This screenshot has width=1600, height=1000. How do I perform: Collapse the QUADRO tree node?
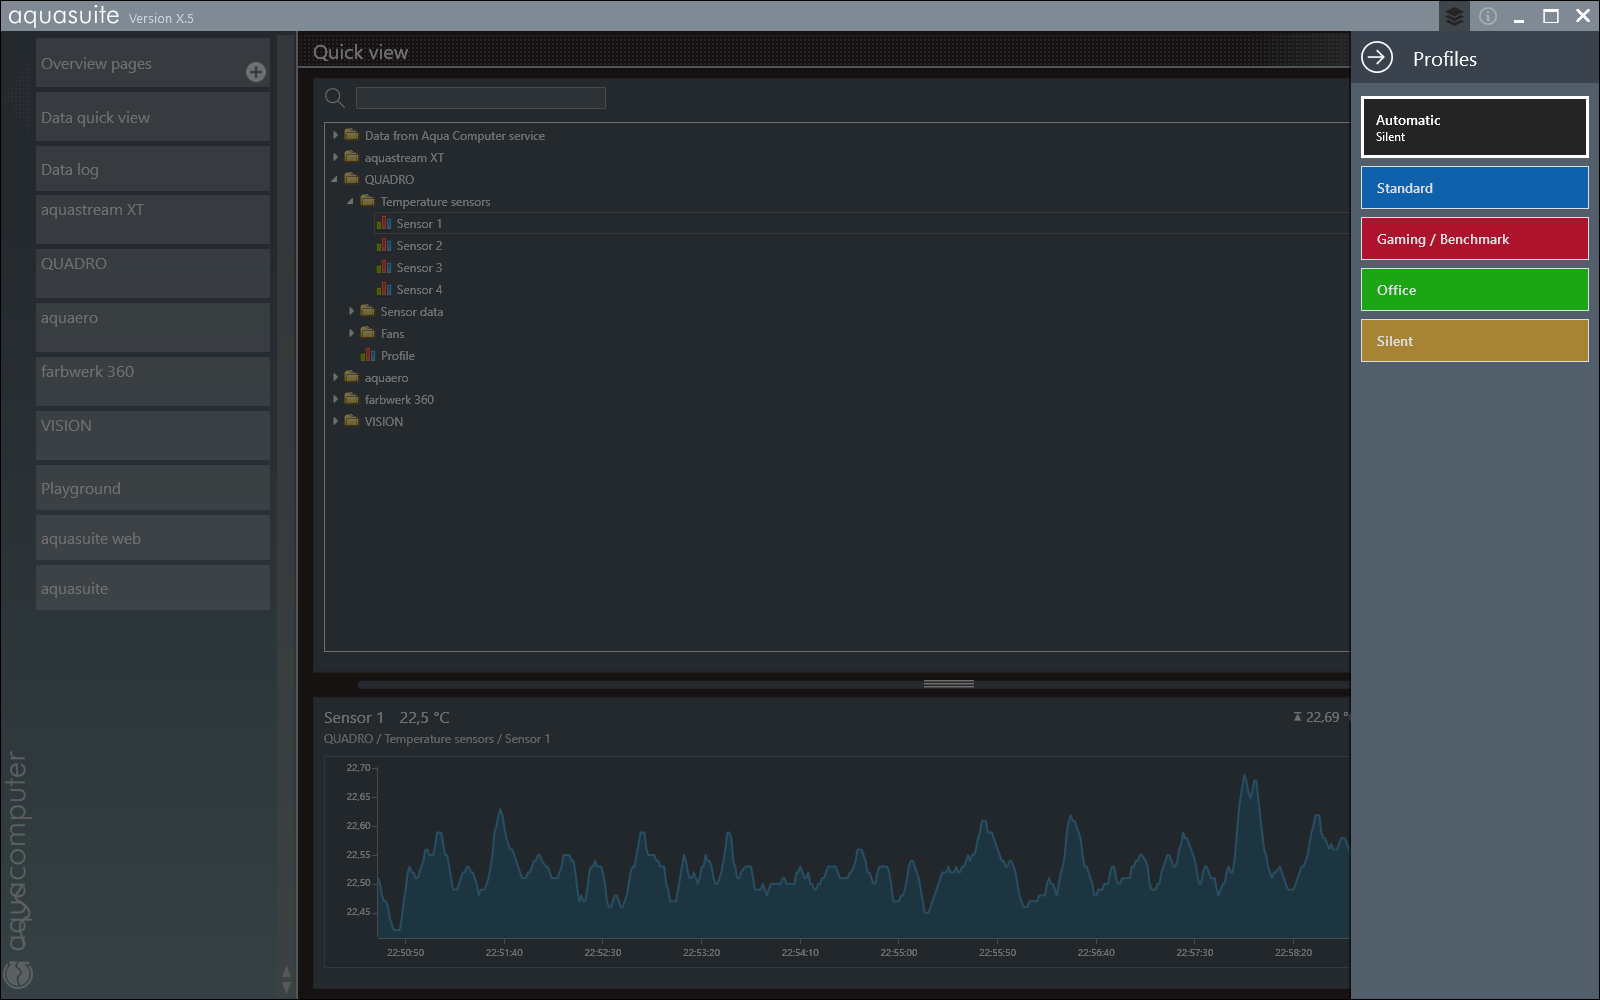[335, 179]
